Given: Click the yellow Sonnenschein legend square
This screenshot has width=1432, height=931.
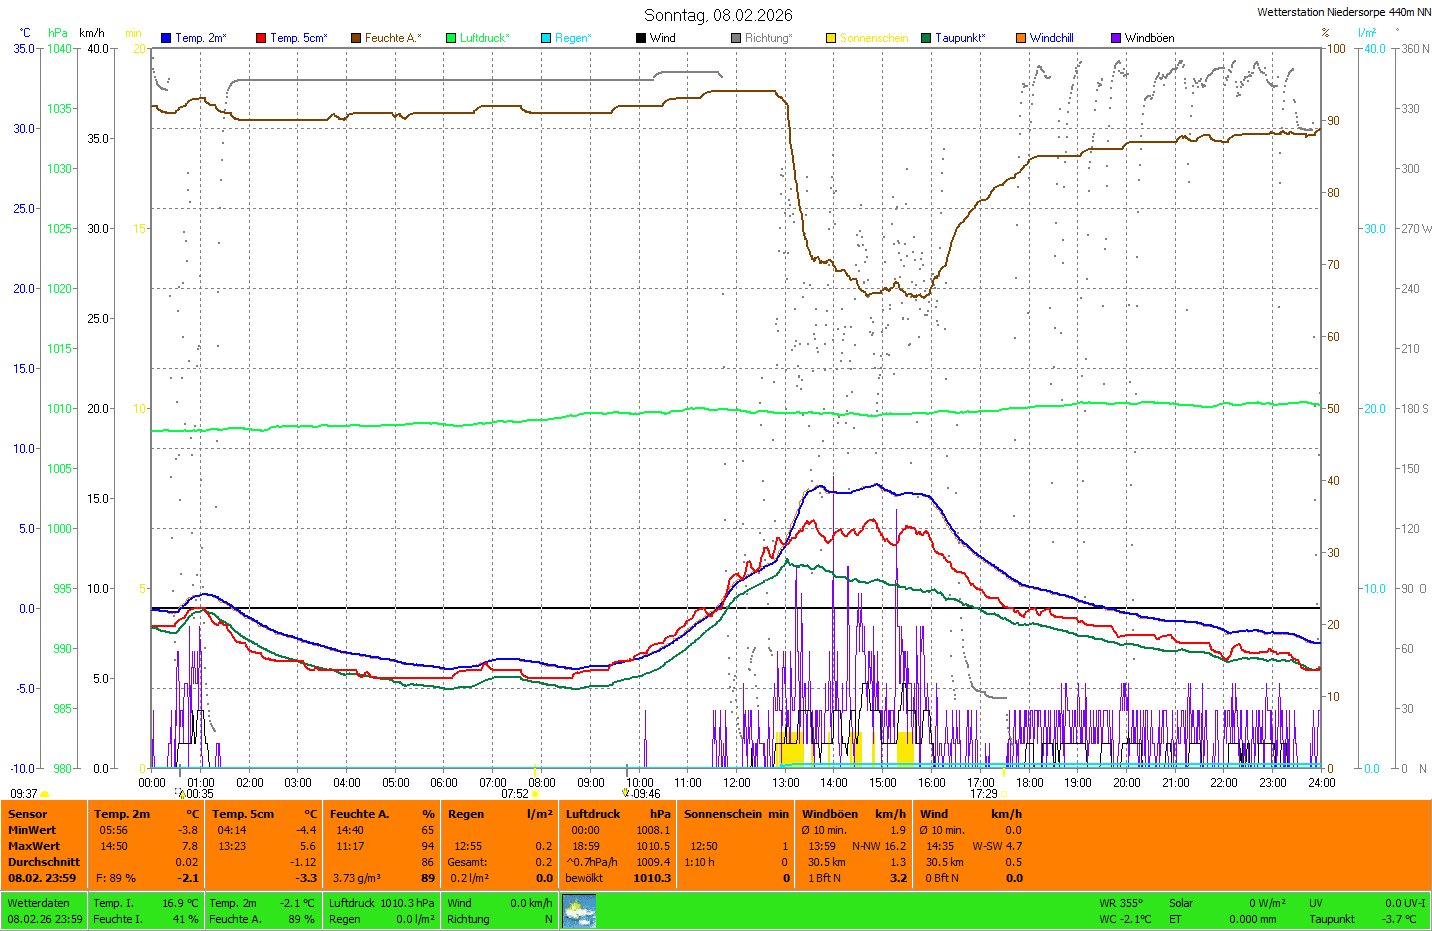Looking at the screenshot, I should click(x=831, y=38).
